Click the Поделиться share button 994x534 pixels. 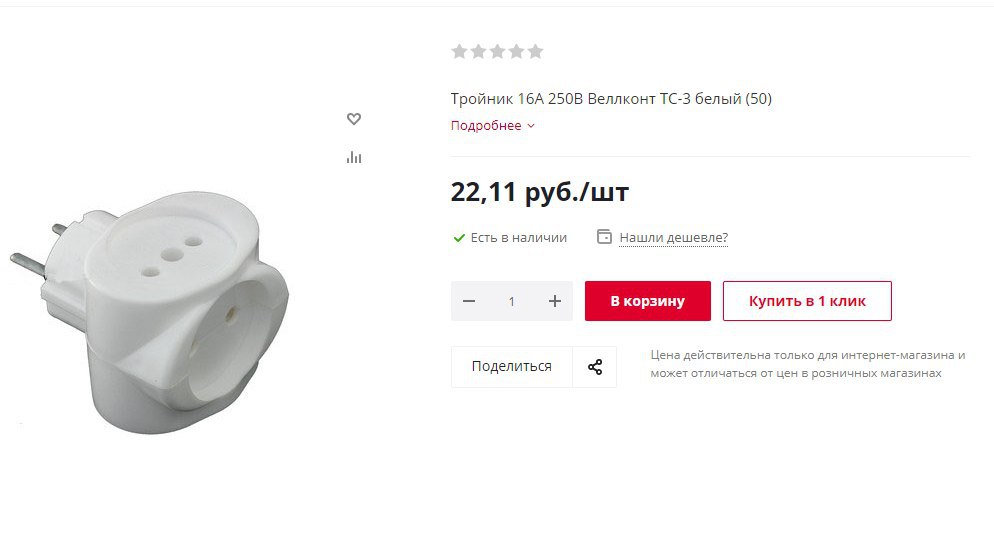pyautogui.click(x=512, y=367)
